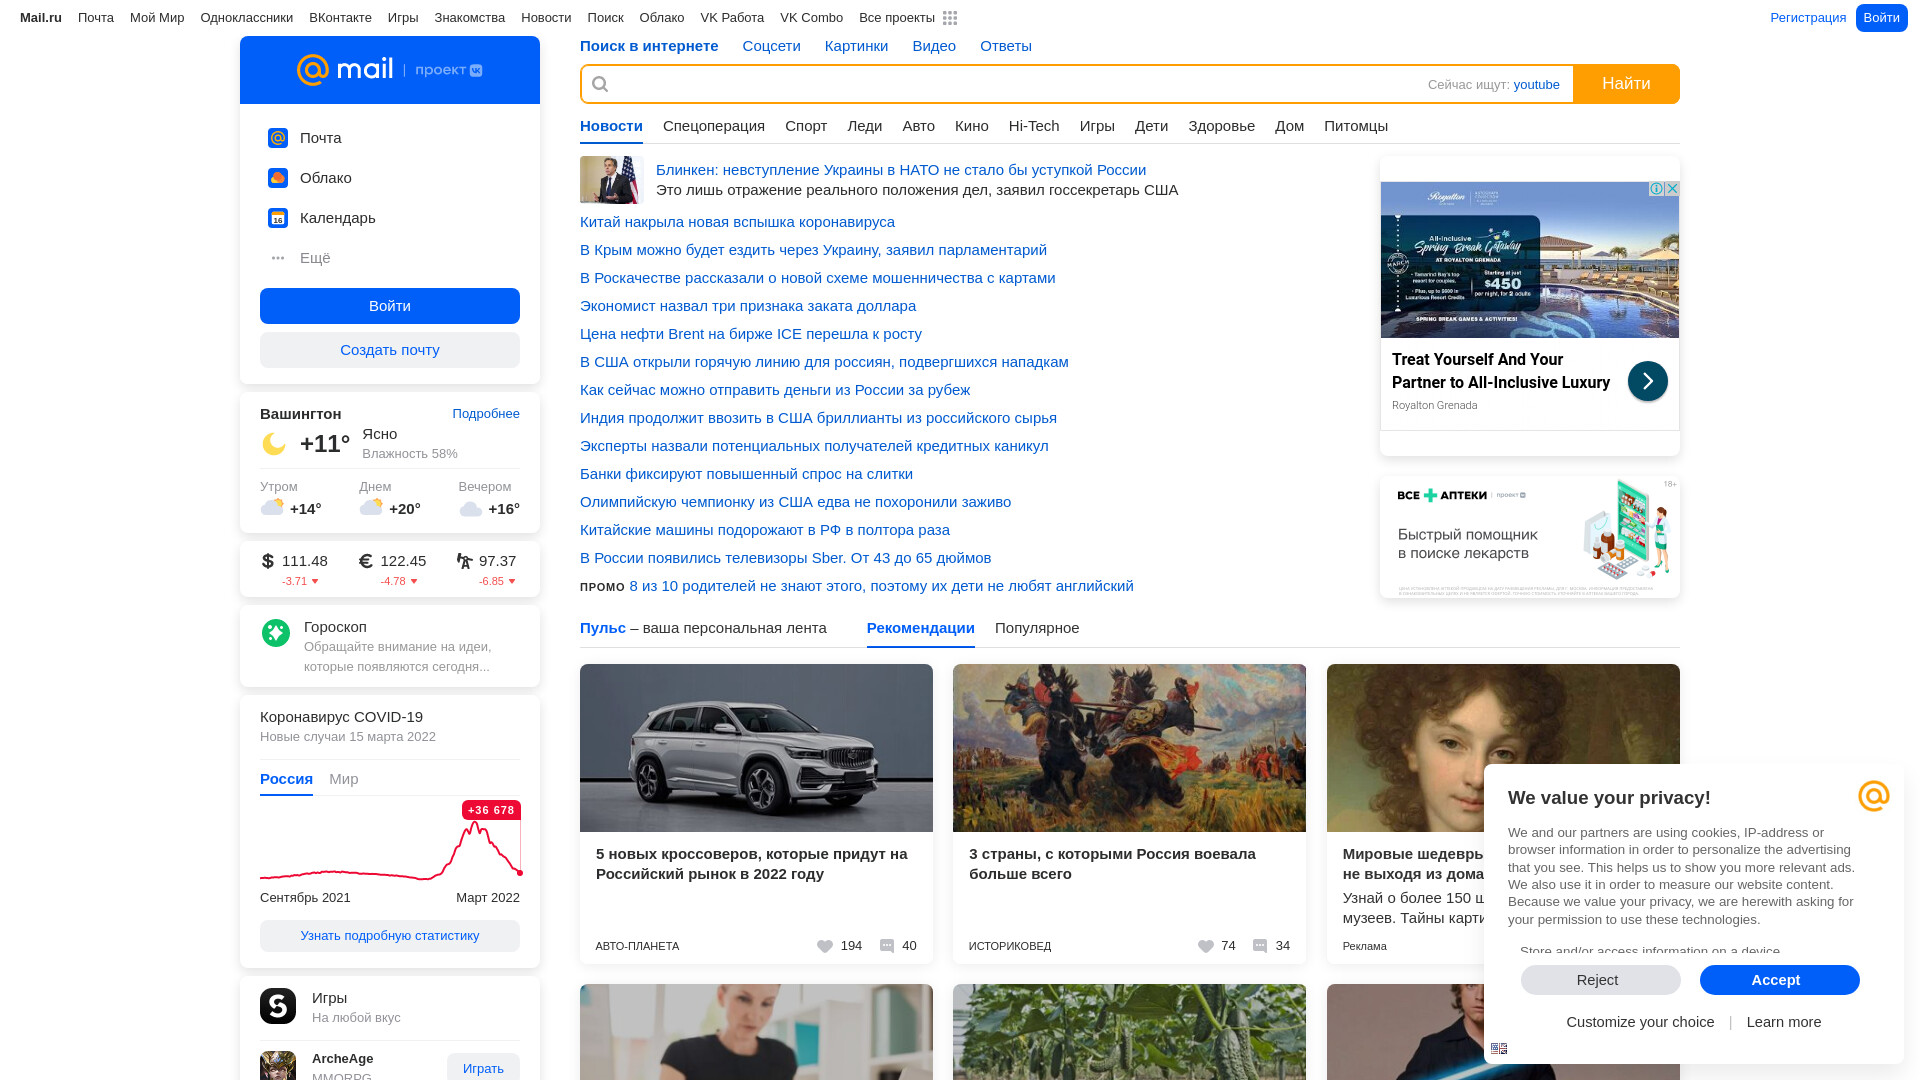Open the Все Аптеки banner ad
Viewport: 1920px width, 1080px height.
point(1530,537)
